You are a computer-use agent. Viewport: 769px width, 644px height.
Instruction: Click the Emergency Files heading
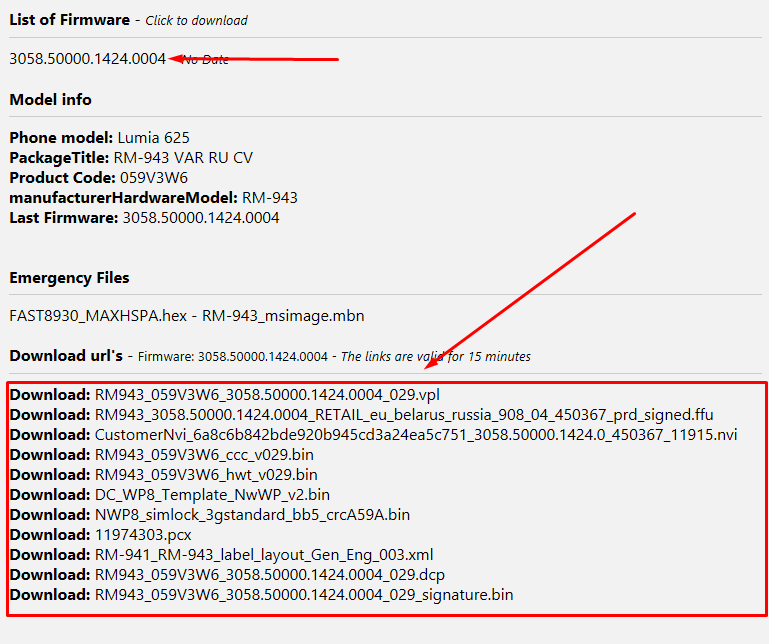[x=69, y=277]
